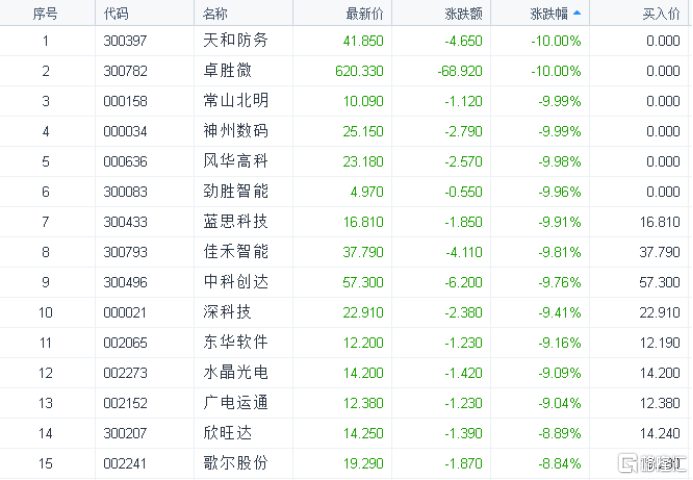Open stock 常山北明
The image size is (693, 480).
[x=236, y=101]
